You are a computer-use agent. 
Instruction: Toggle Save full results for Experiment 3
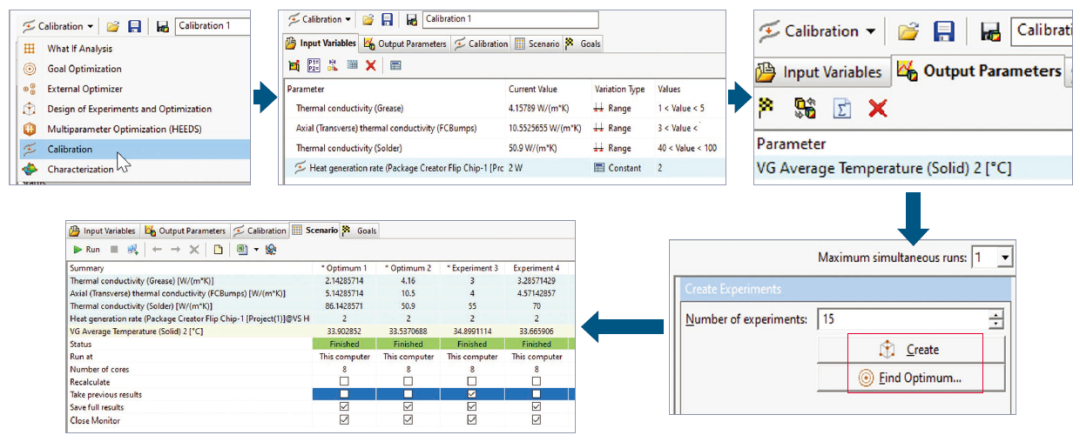[472, 406]
